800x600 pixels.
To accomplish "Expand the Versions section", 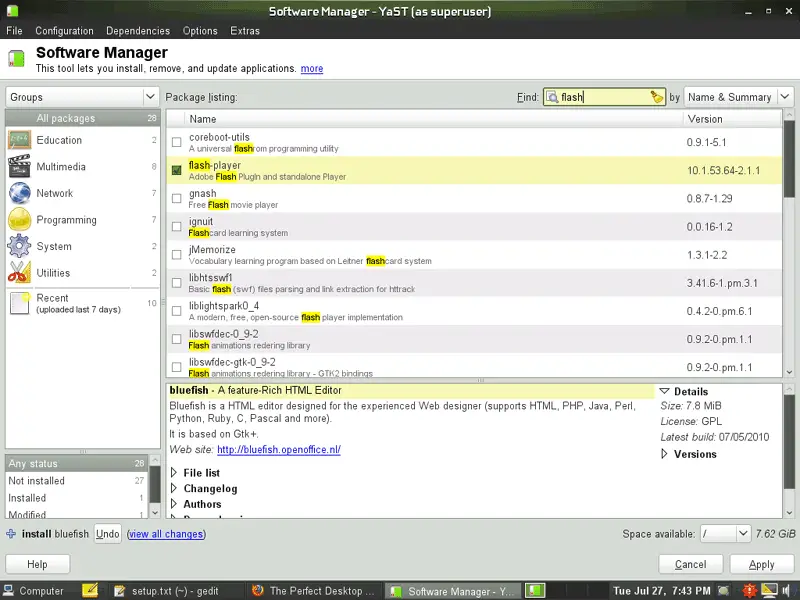I will pos(664,454).
